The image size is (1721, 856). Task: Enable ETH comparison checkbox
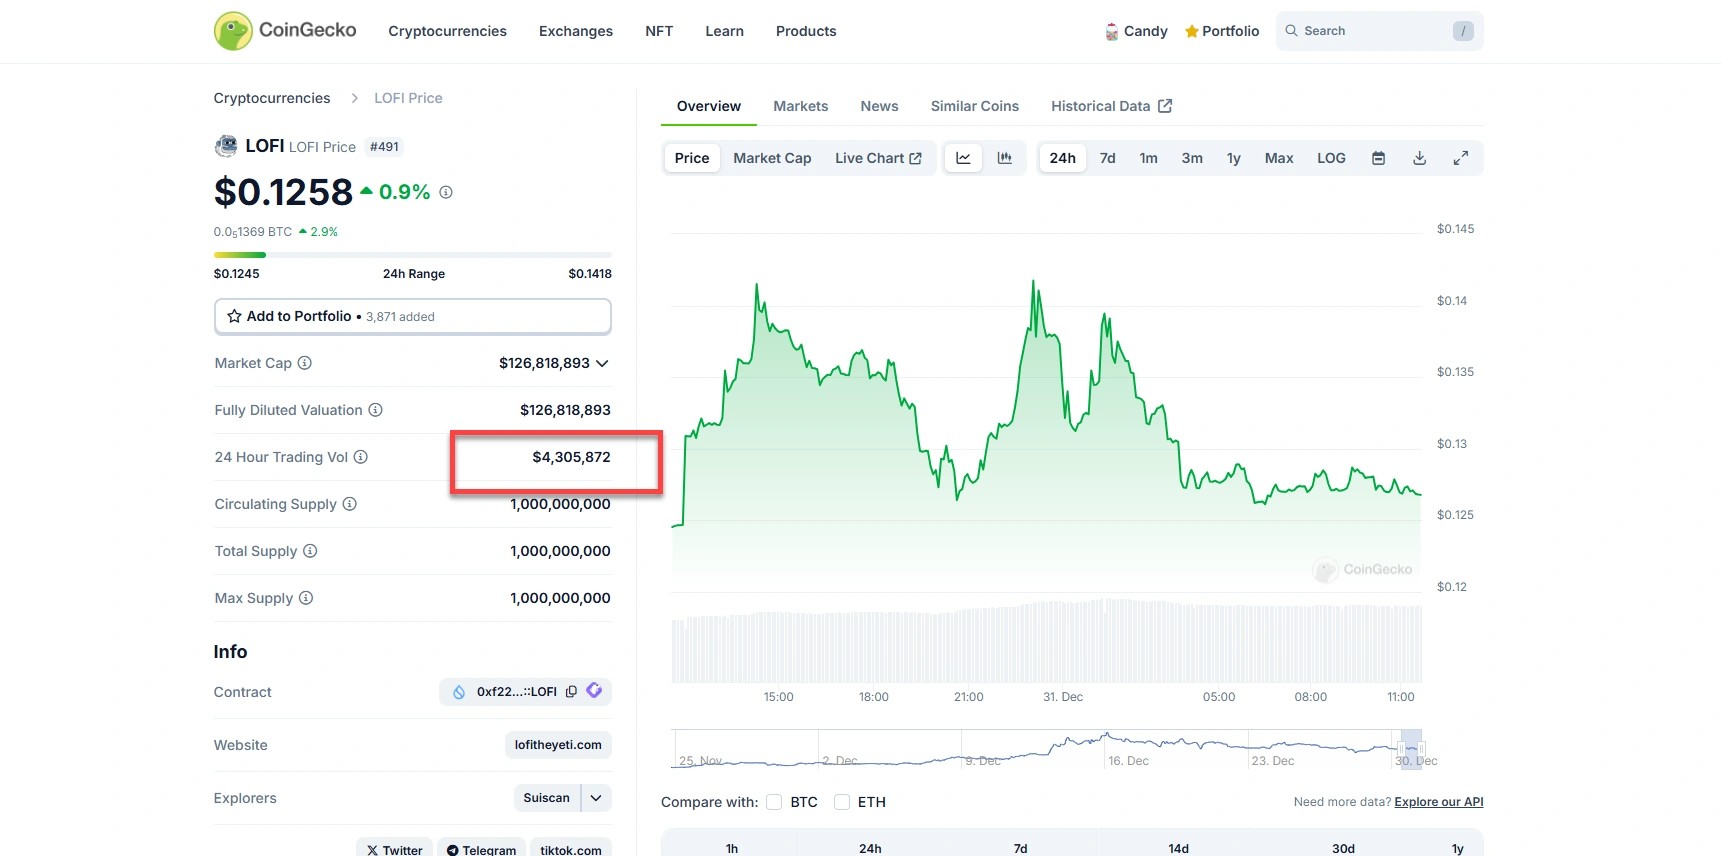tap(842, 802)
